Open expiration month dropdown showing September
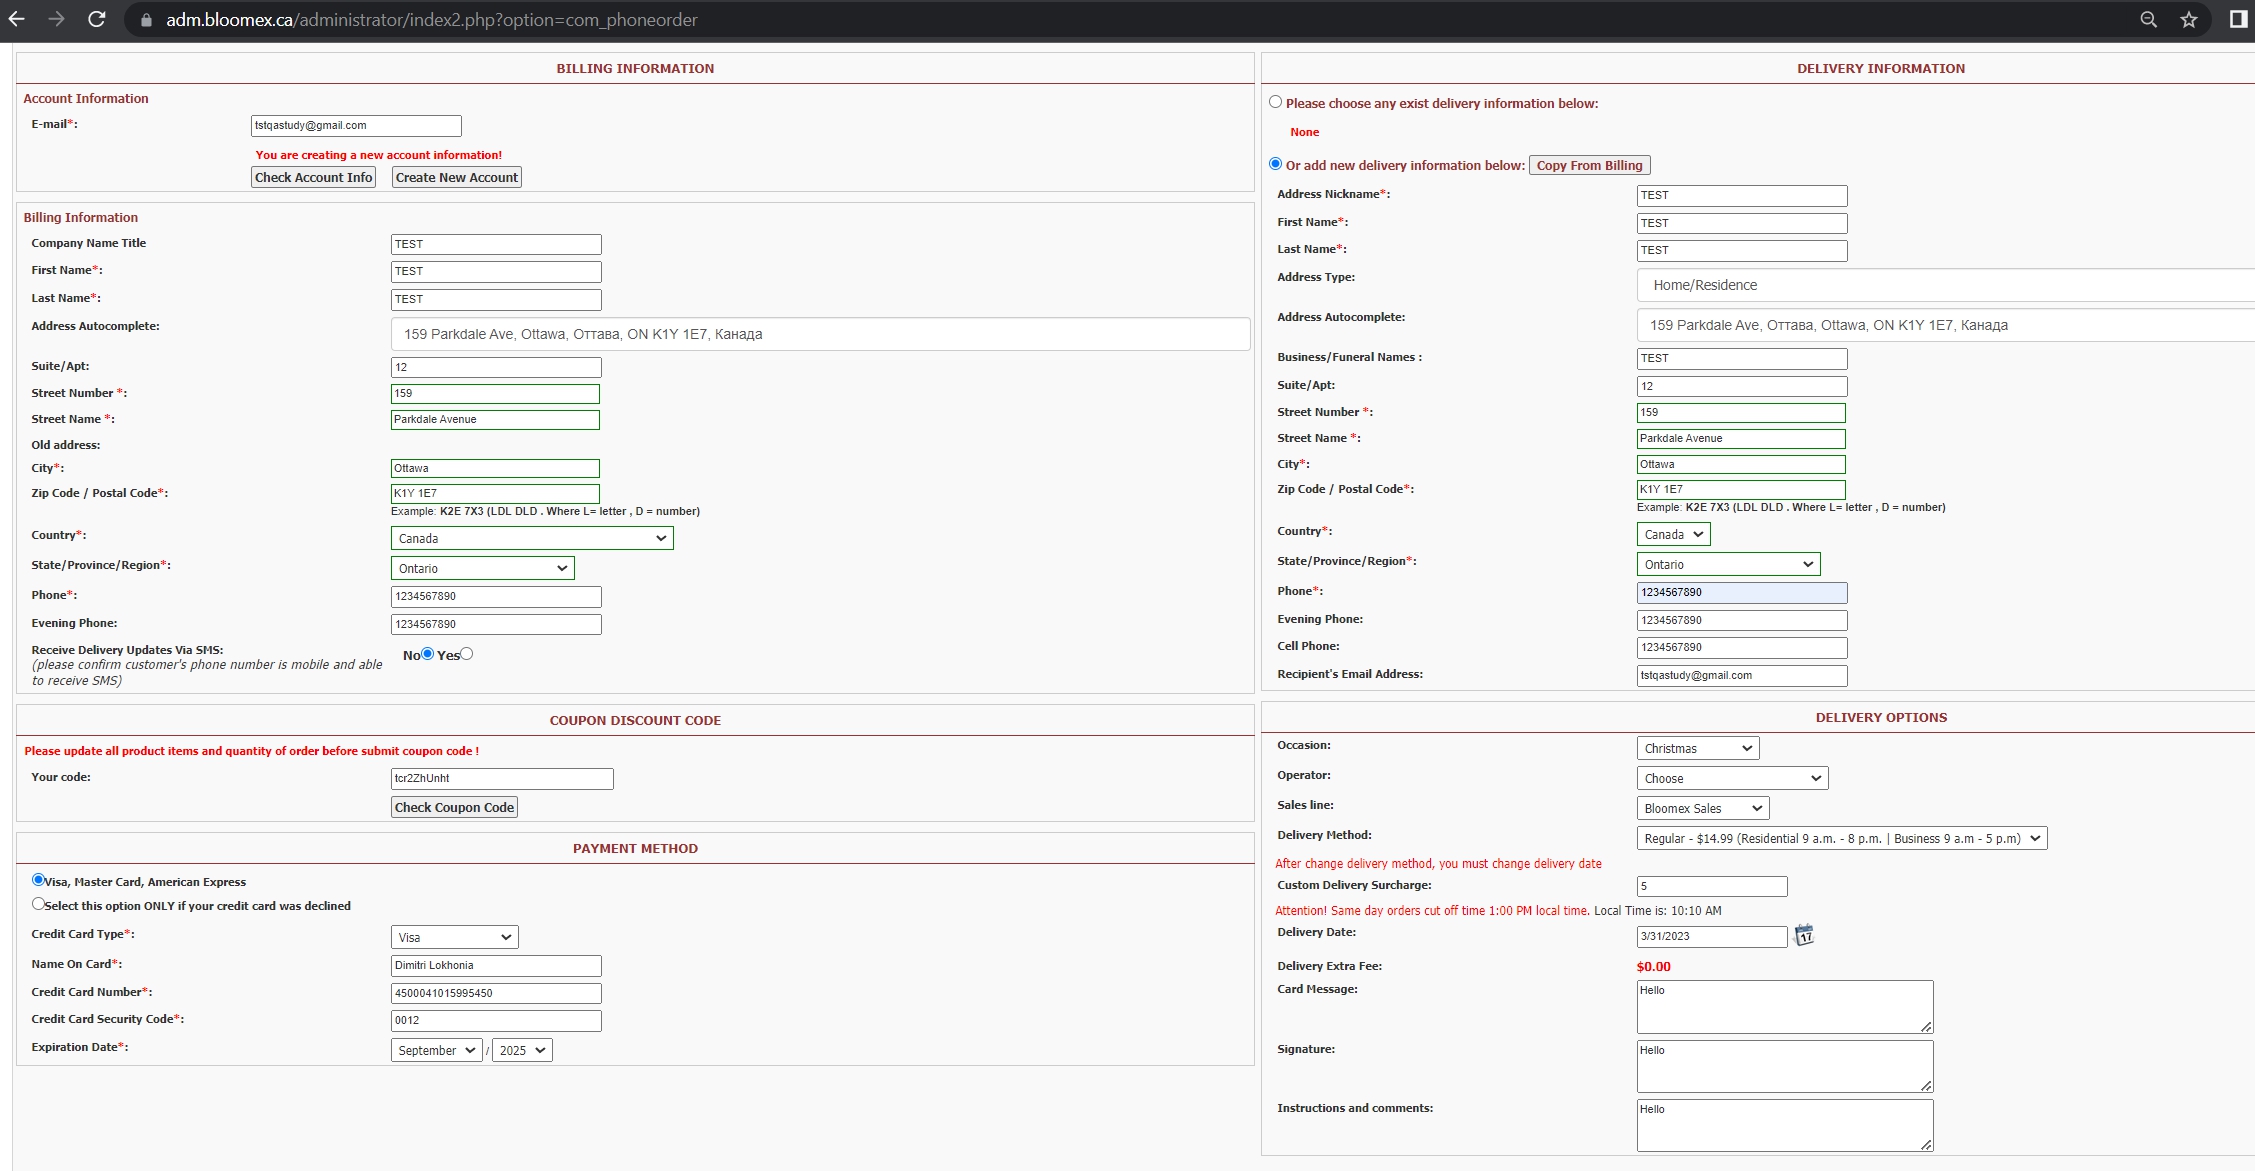 coord(437,1050)
